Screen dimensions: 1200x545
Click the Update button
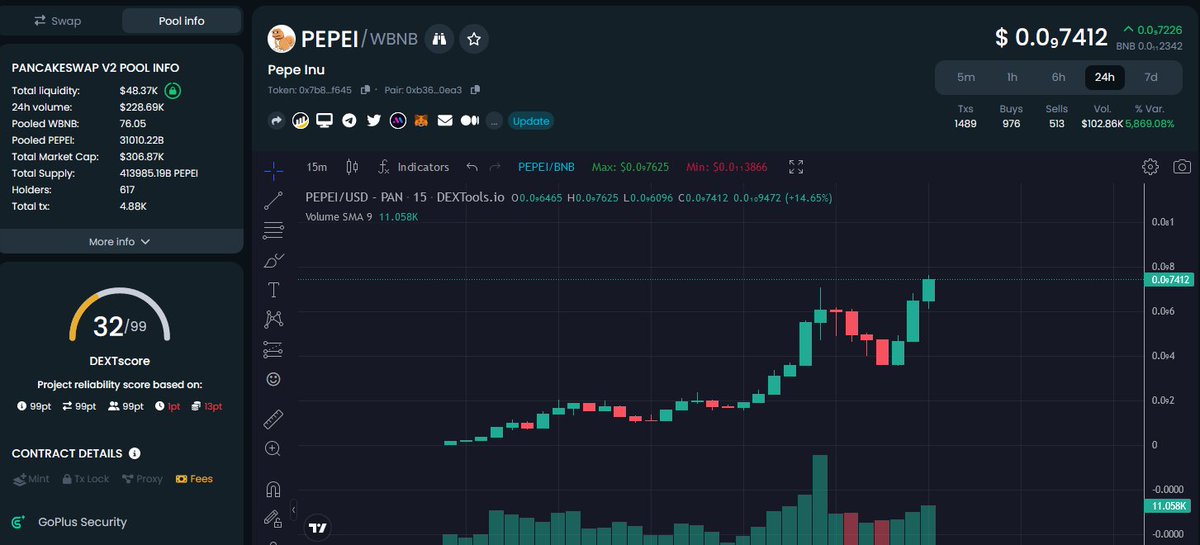click(531, 121)
